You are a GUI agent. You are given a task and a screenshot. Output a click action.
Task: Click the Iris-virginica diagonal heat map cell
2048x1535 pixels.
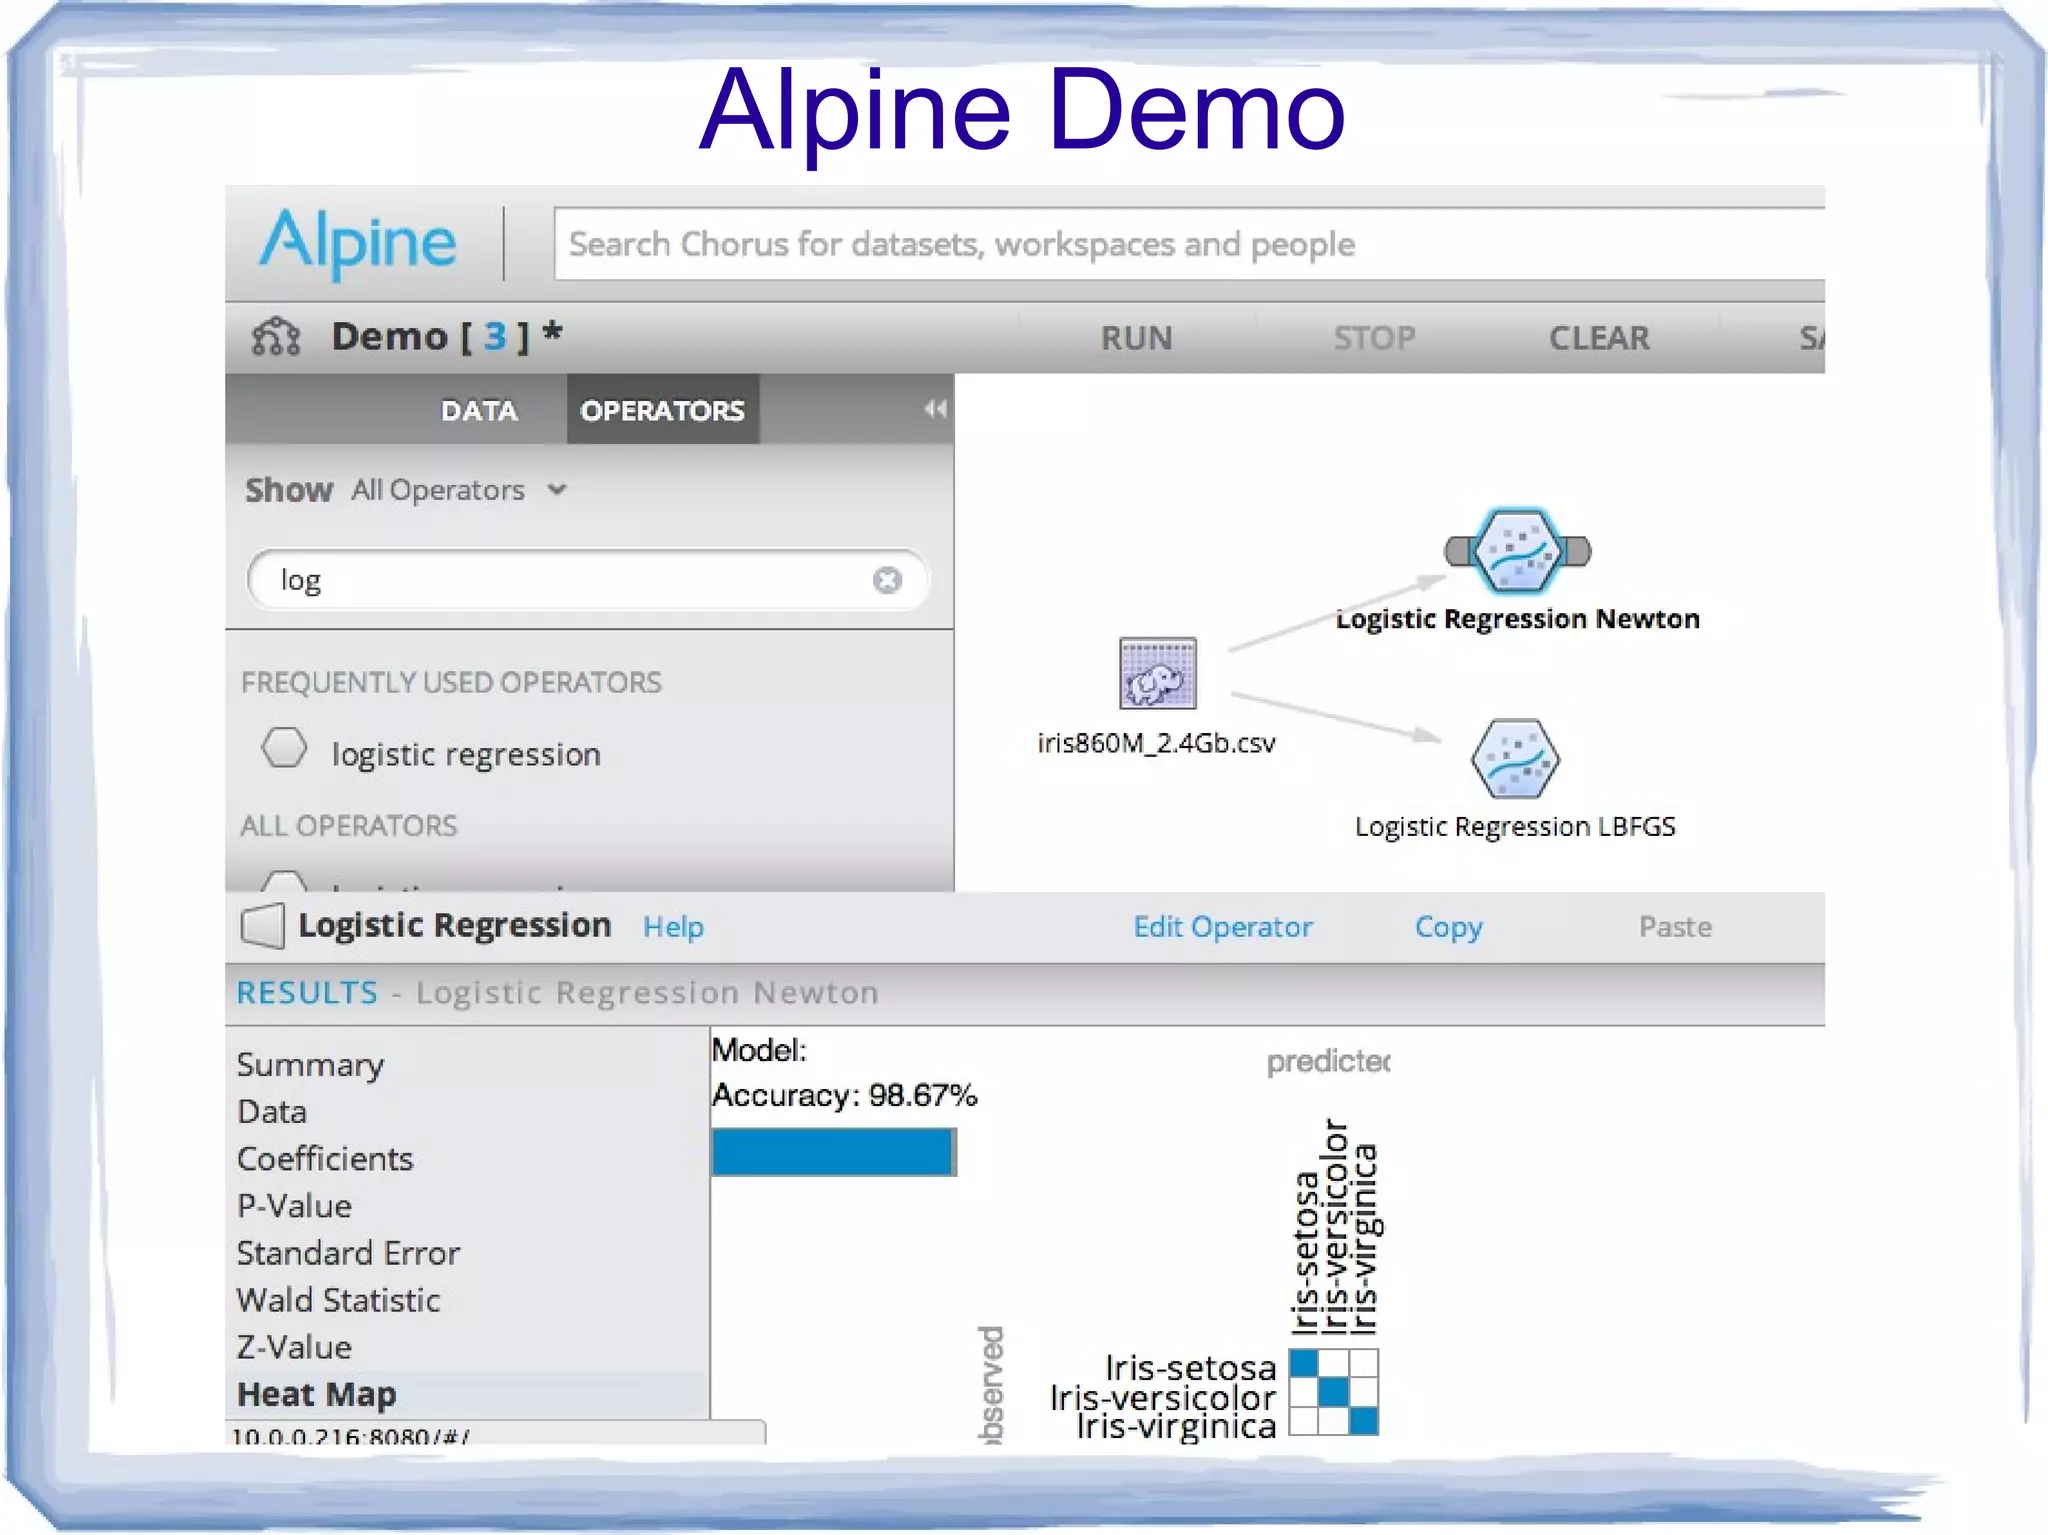(1363, 1421)
